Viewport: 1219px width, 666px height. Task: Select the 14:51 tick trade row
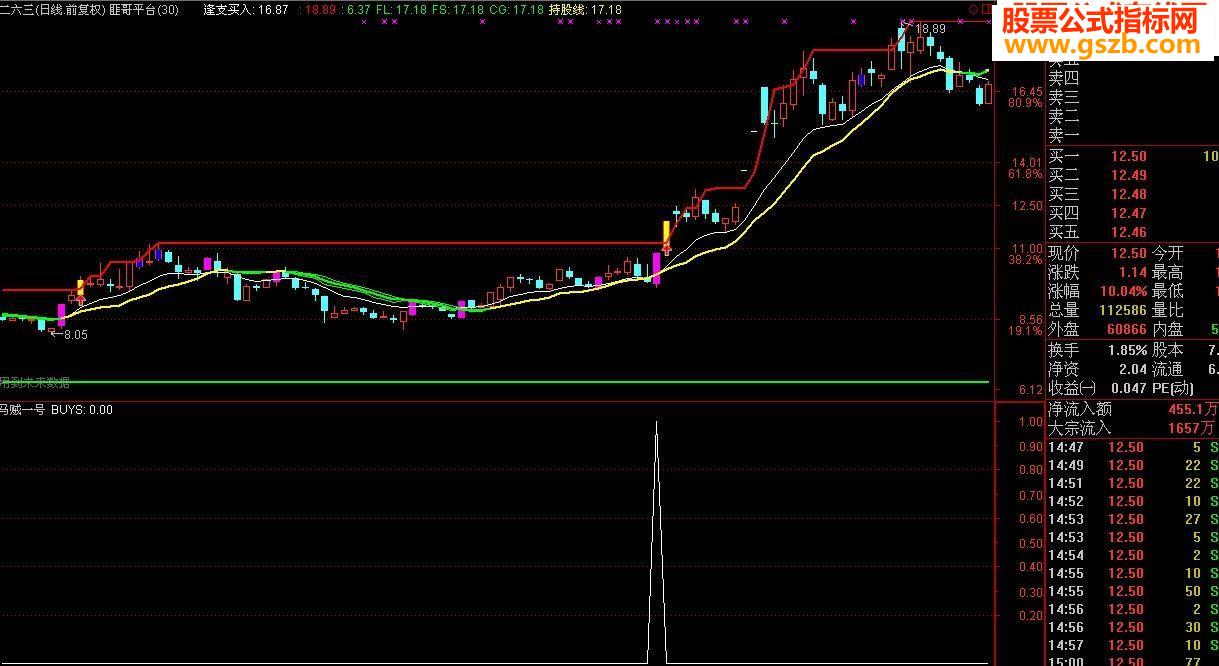pos(1132,483)
